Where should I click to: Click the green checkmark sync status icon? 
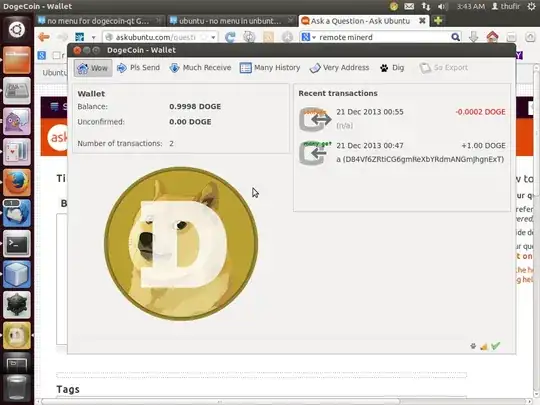pyautogui.click(x=496, y=346)
